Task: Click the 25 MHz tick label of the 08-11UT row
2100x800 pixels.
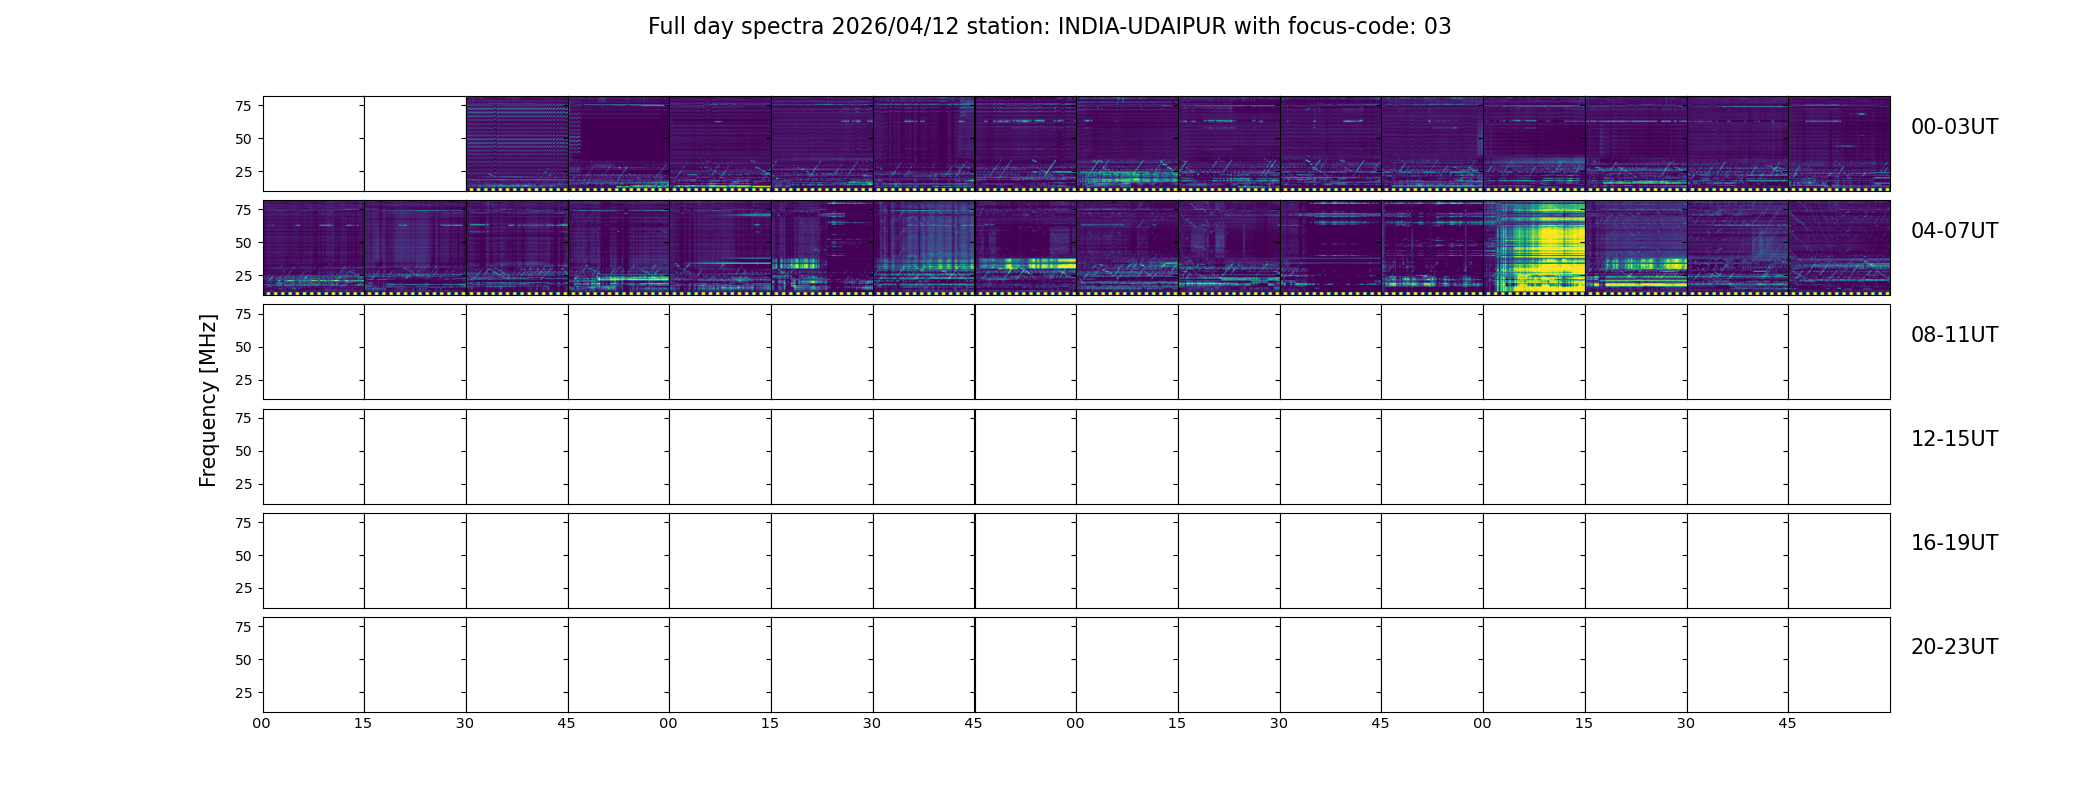Action: (243, 381)
